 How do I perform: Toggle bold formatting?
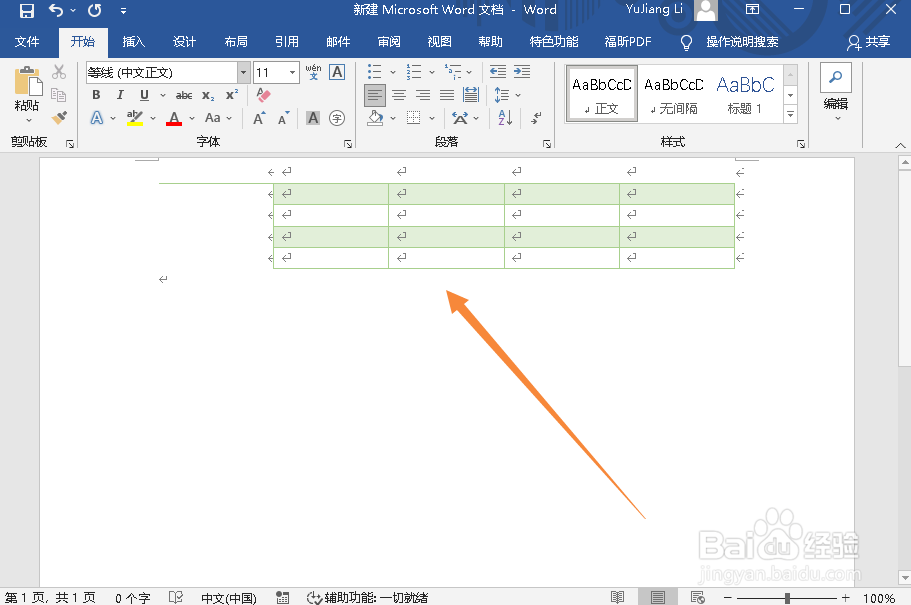[96, 95]
